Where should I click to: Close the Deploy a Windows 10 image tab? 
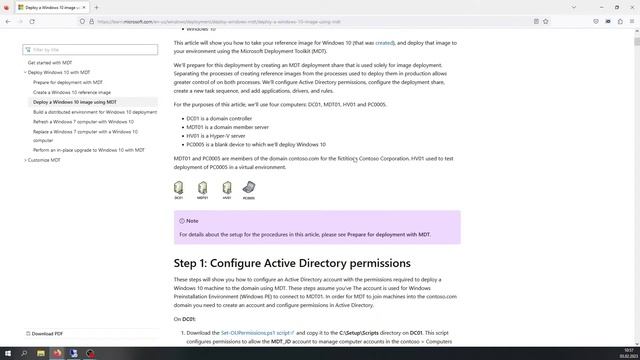coord(84,7)
